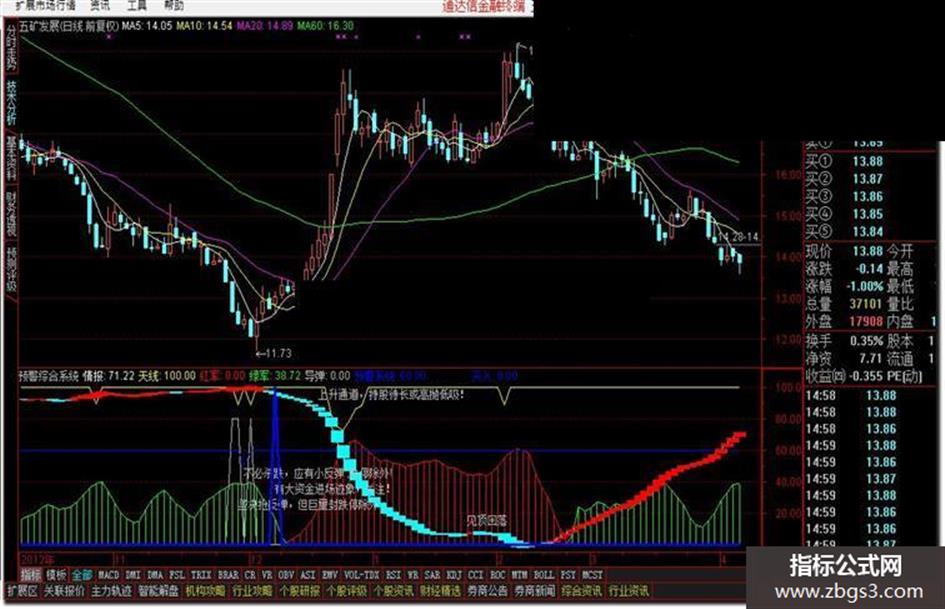Open the 券商公告 tab
945x609 pixels.
click(488, 591)
